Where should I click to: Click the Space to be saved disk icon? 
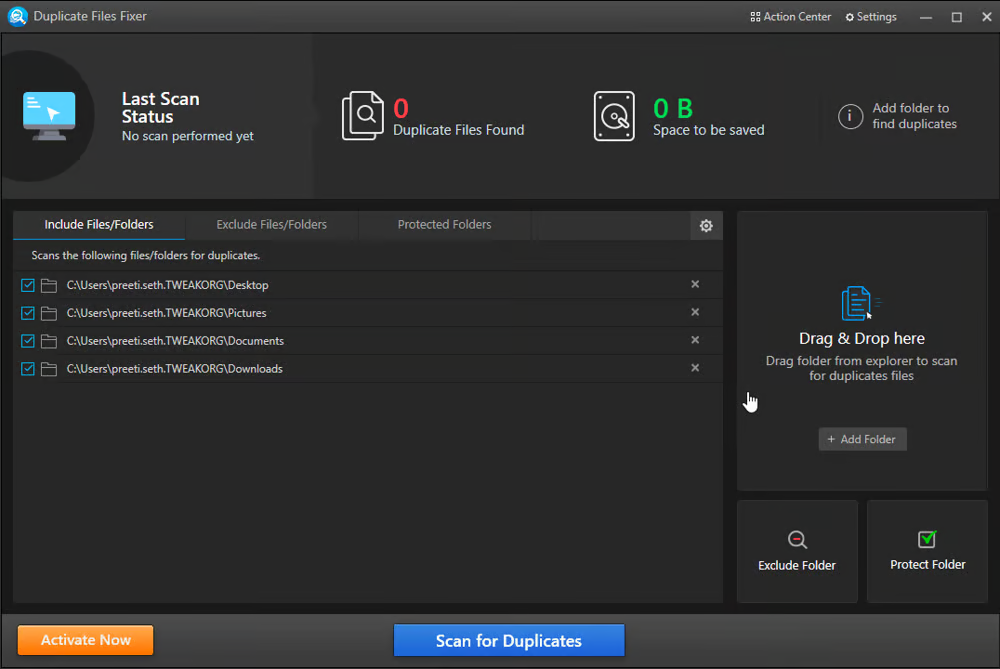614,116
